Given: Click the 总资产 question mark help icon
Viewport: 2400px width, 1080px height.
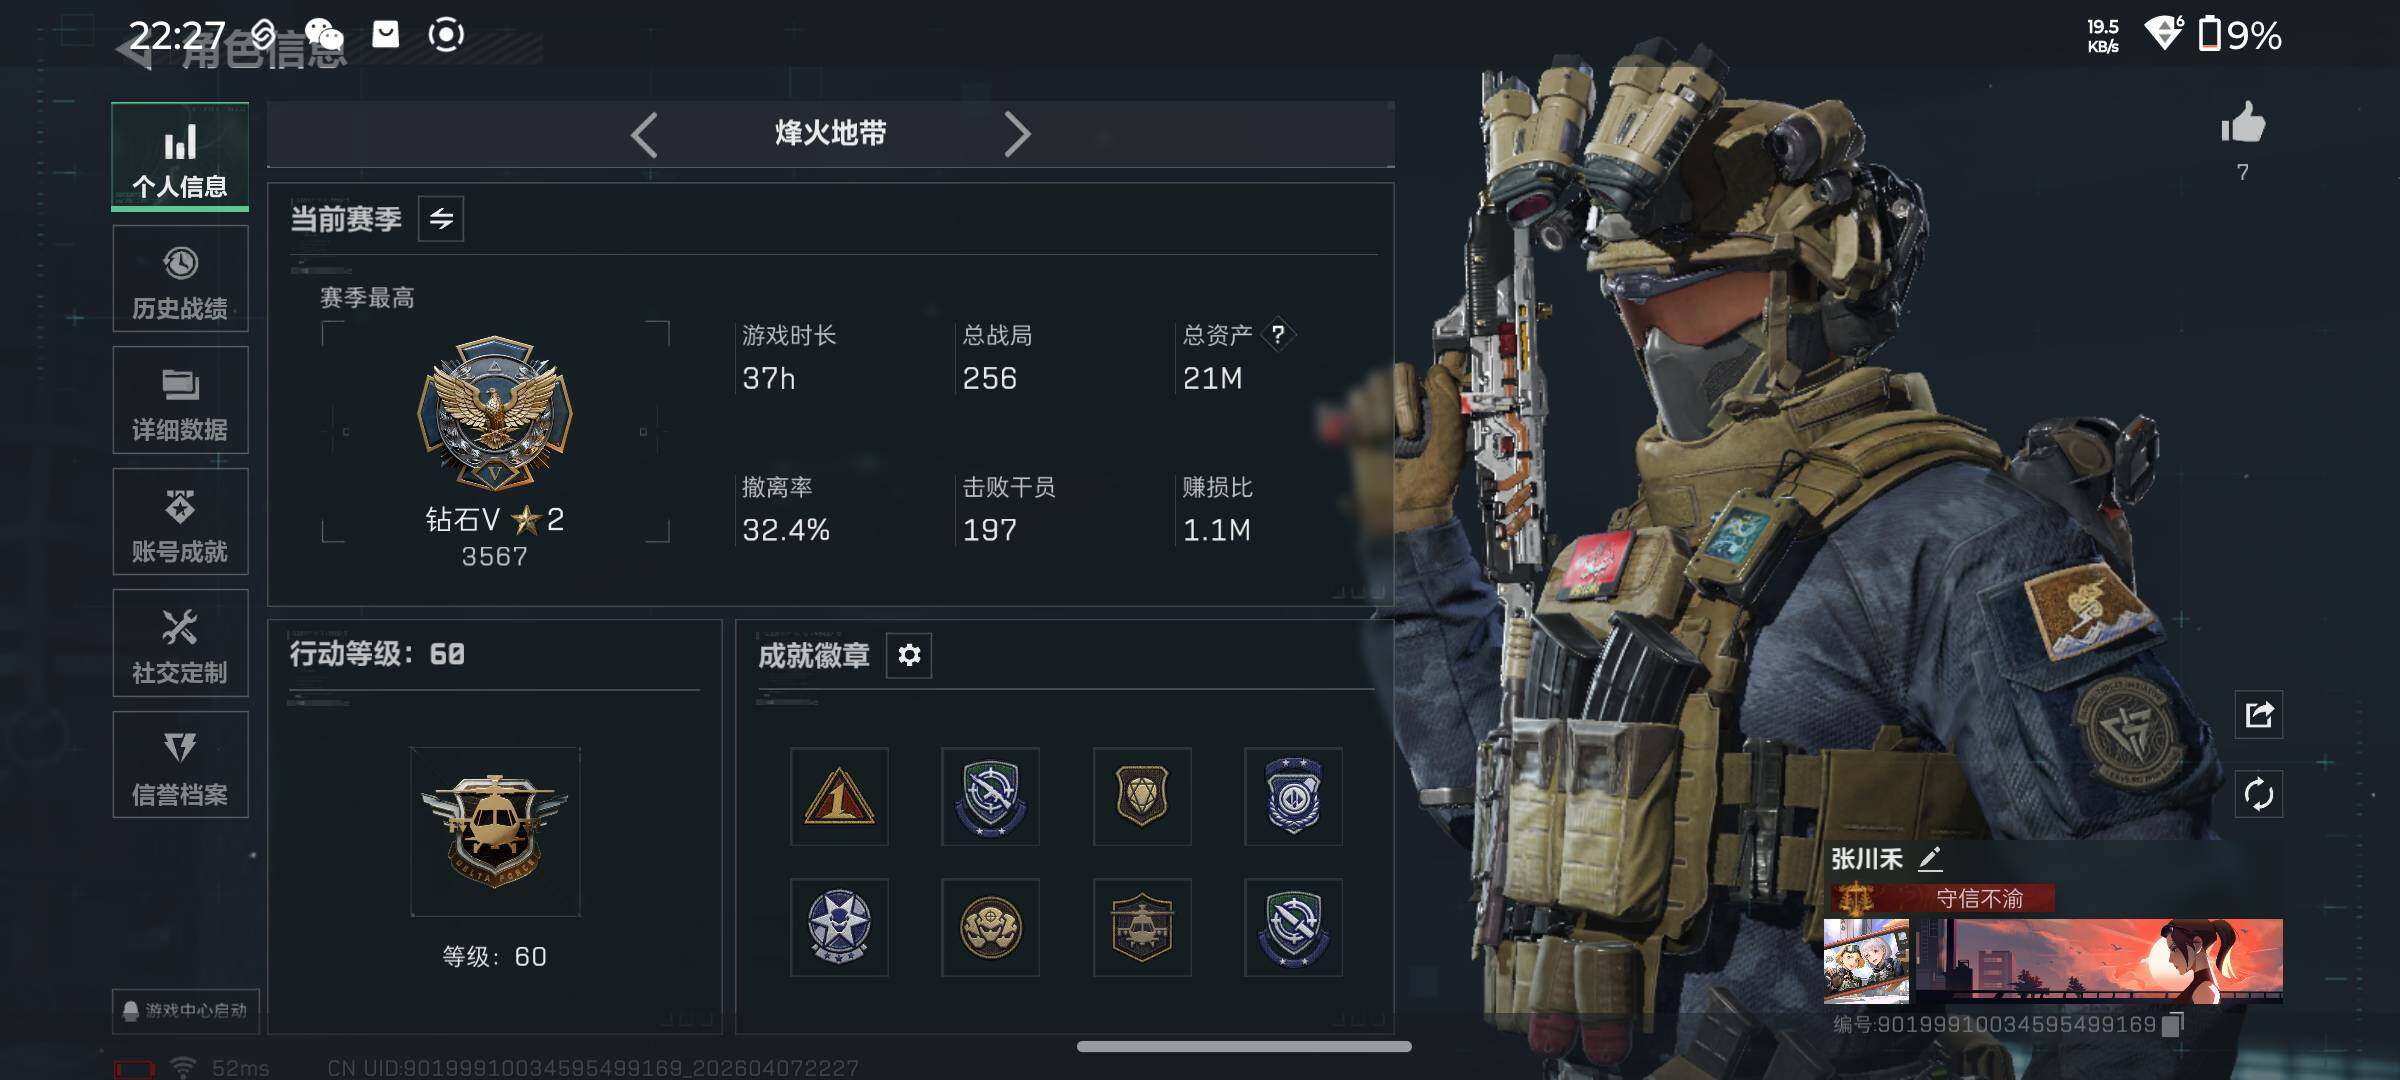Looking at the screenshot, I should coord(1278,334).
